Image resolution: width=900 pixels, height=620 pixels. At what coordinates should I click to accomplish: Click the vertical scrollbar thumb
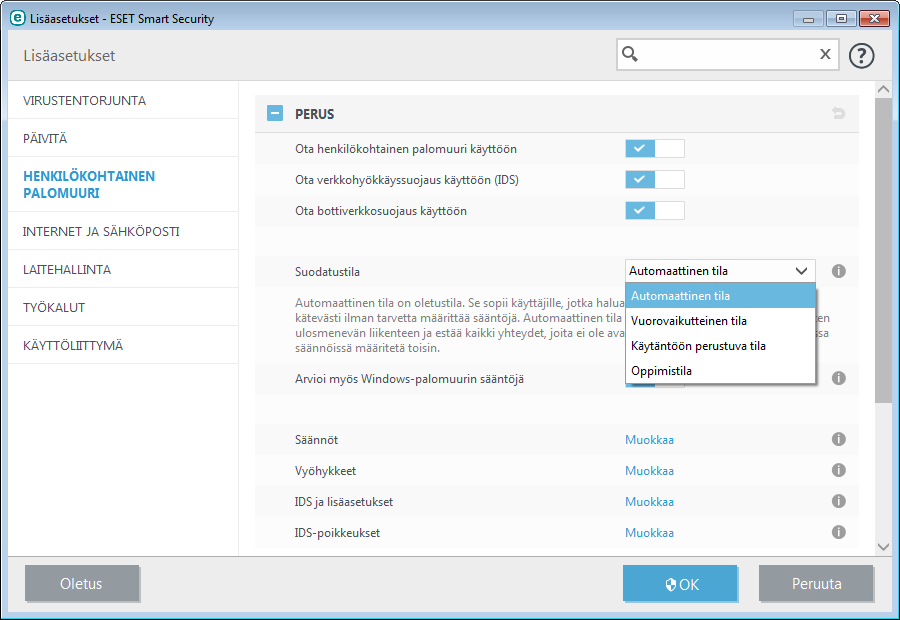tap(883, 250)
